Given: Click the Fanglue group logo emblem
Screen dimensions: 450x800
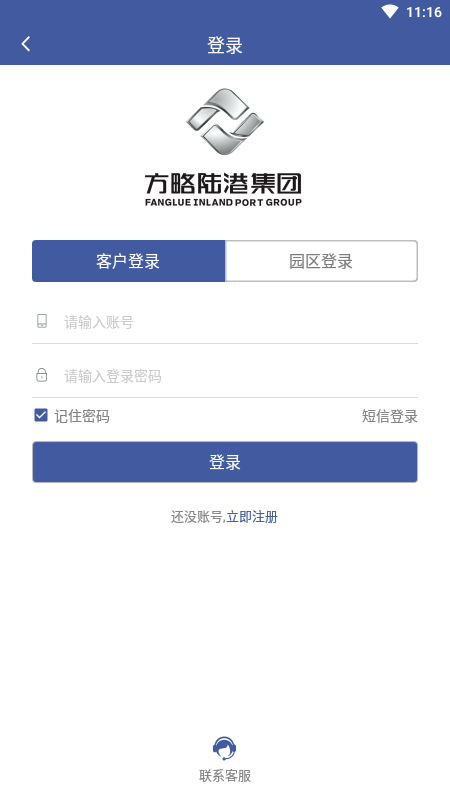Looking at the screenshot, I should coord(225,121).
